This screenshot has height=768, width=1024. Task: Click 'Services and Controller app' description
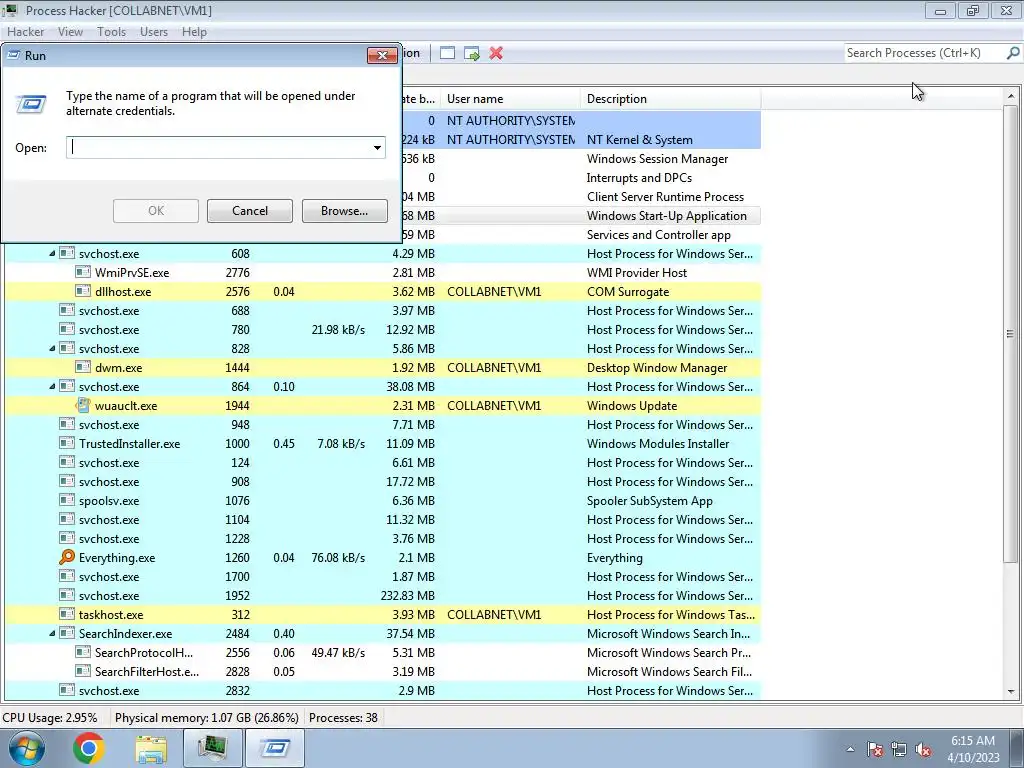(x=658, y=234)
